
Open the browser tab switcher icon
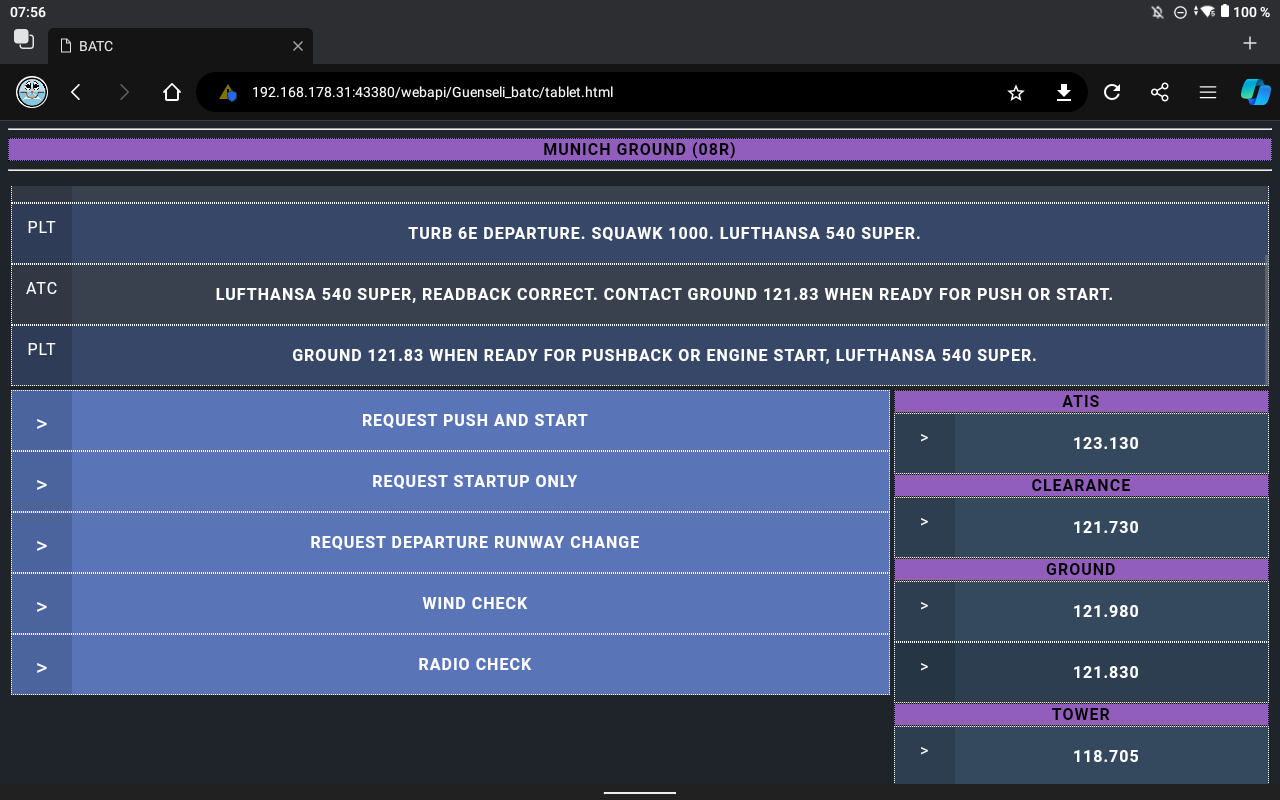[x=24, y=39]
